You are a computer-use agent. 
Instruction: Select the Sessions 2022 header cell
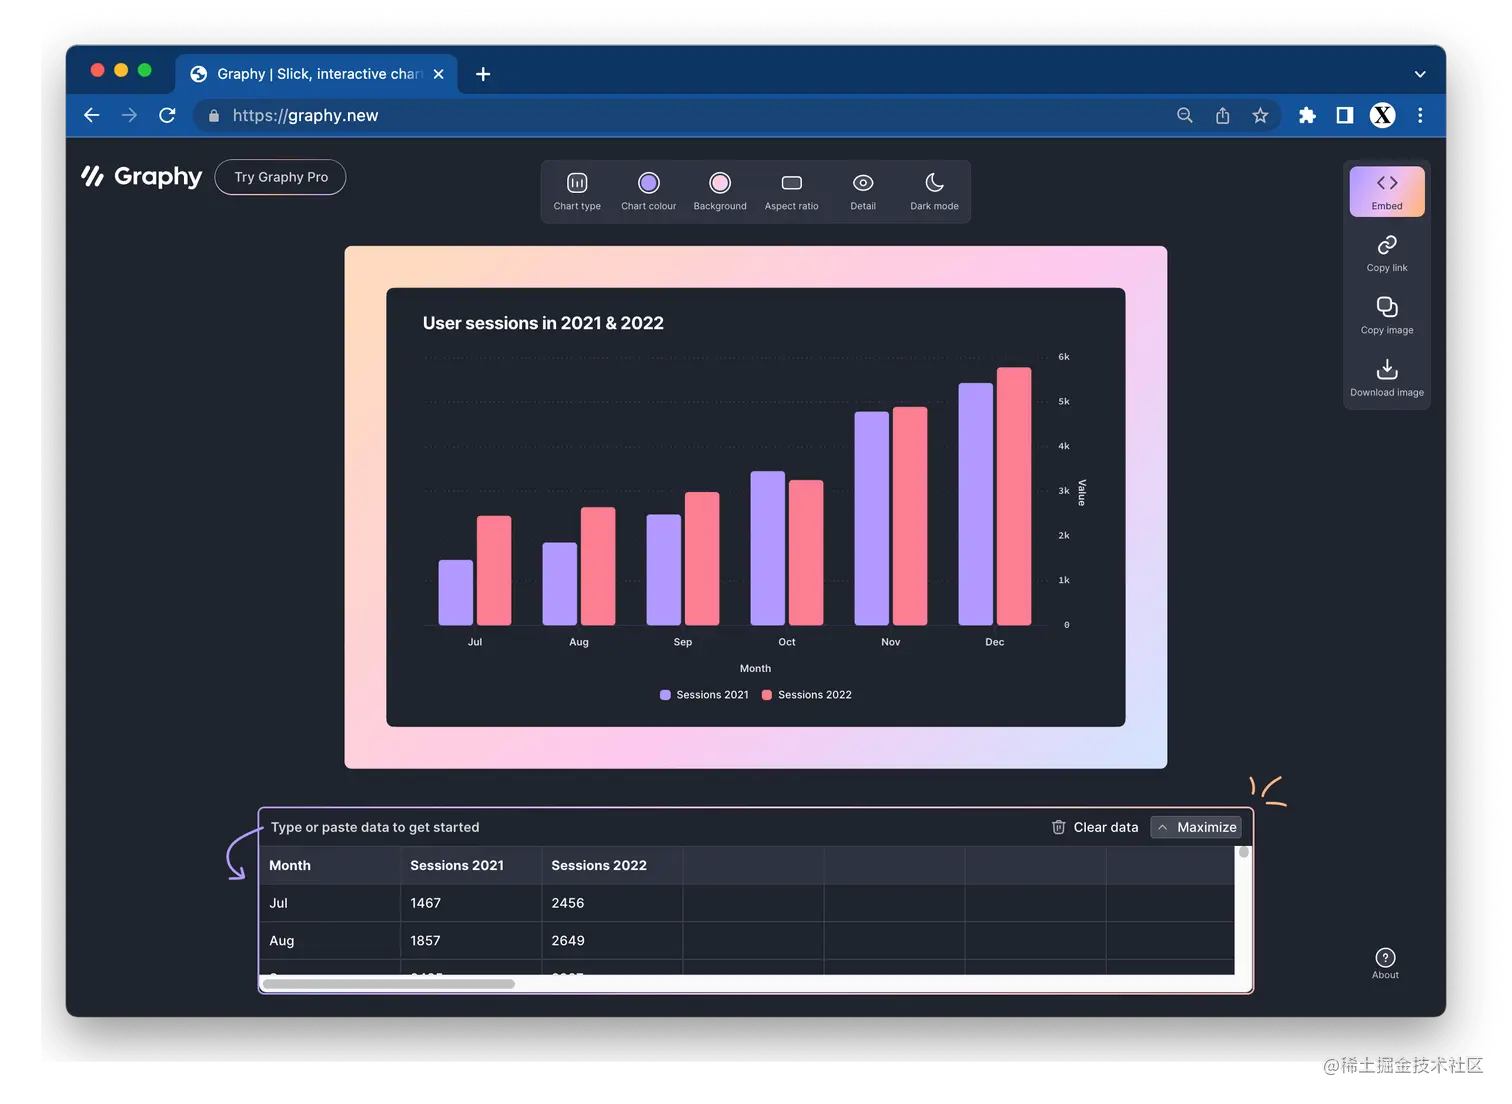pos(612,865)
